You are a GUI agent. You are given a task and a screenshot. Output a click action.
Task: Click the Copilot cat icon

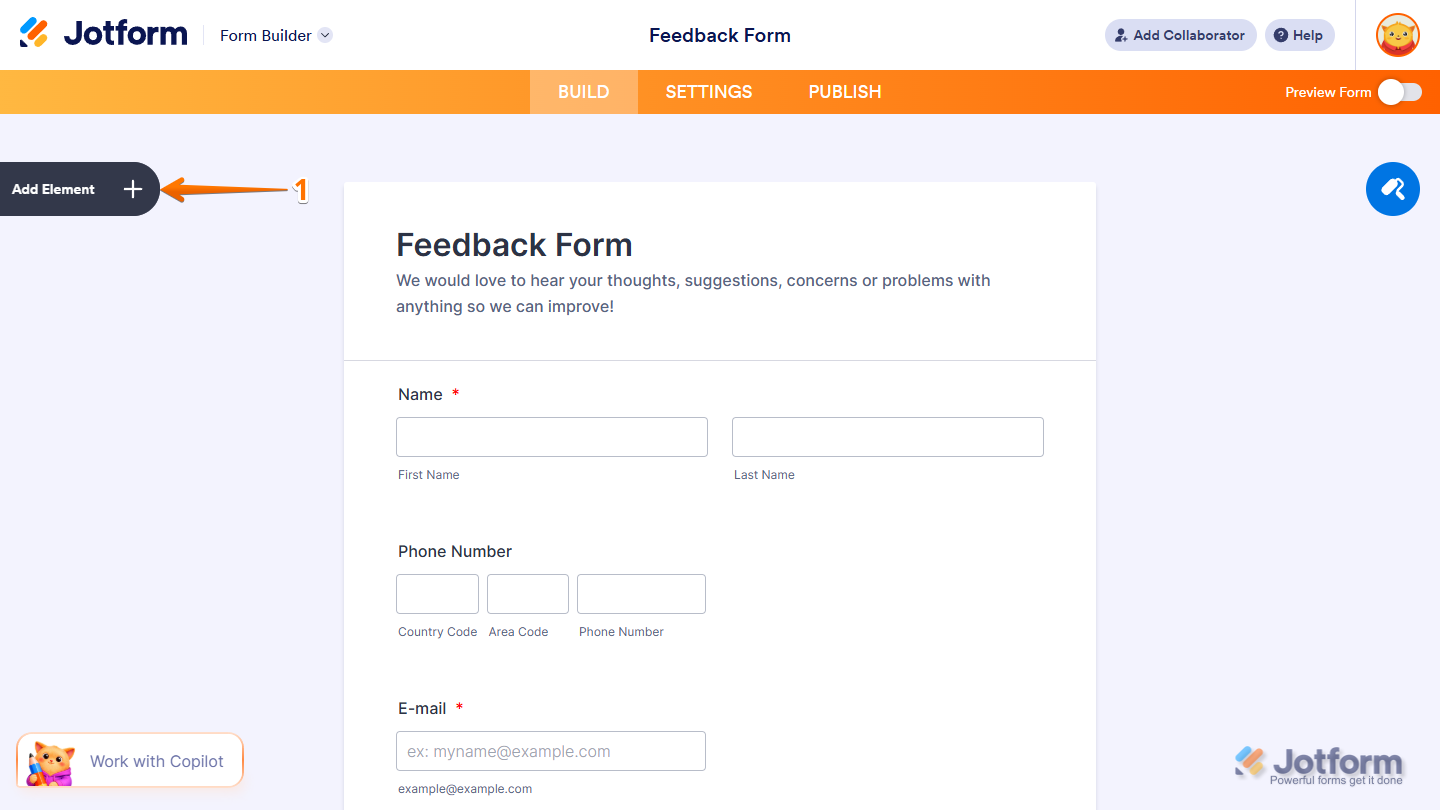(x=48, y=760)
